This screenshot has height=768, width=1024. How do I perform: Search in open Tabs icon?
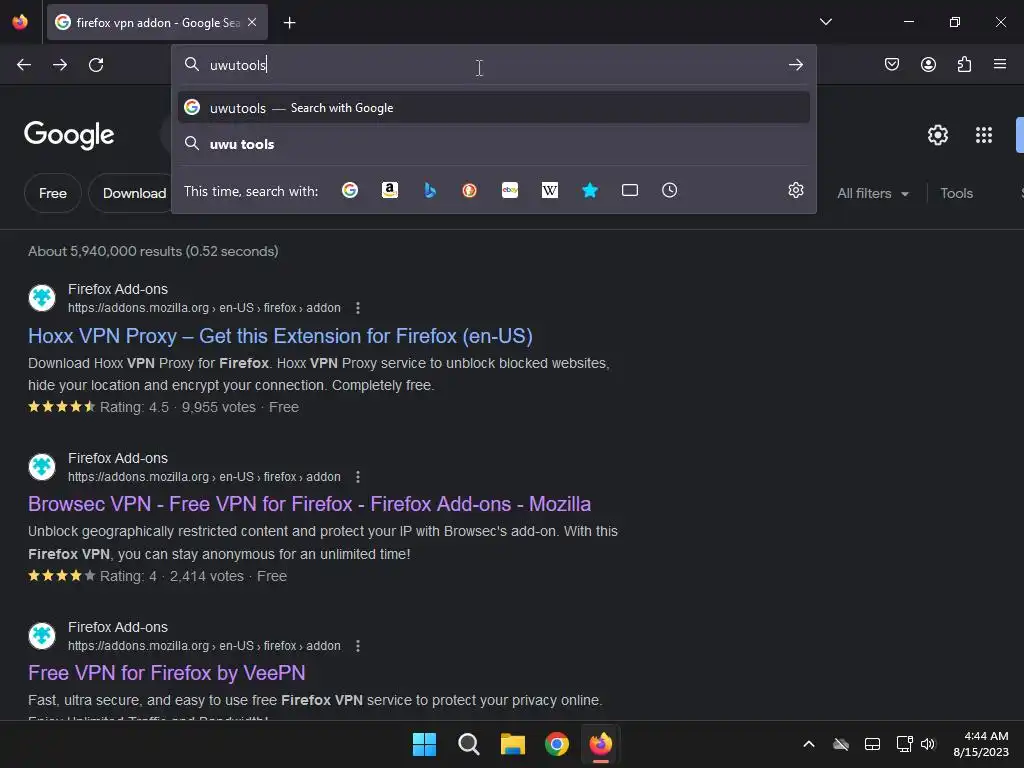630,190
